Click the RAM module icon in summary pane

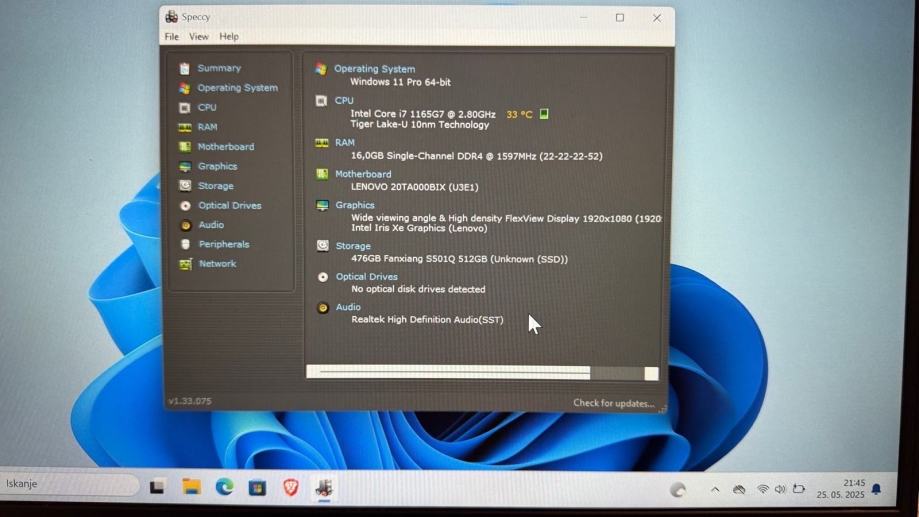coord(321,143)
